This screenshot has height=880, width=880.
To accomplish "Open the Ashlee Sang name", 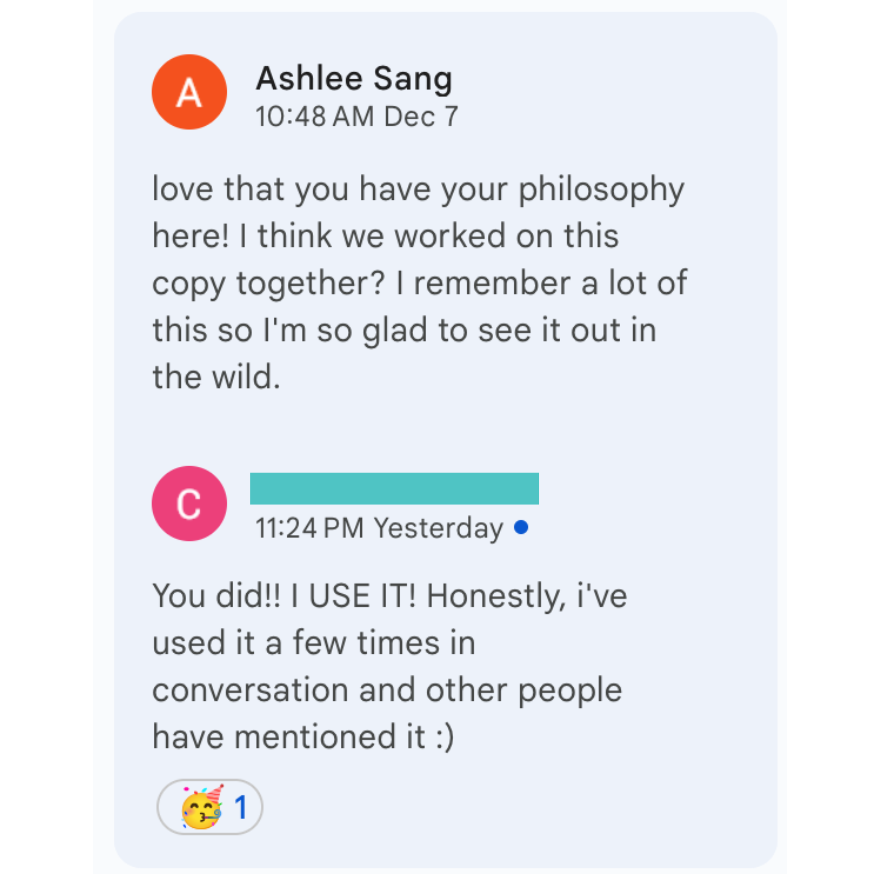I will (354, 78).
